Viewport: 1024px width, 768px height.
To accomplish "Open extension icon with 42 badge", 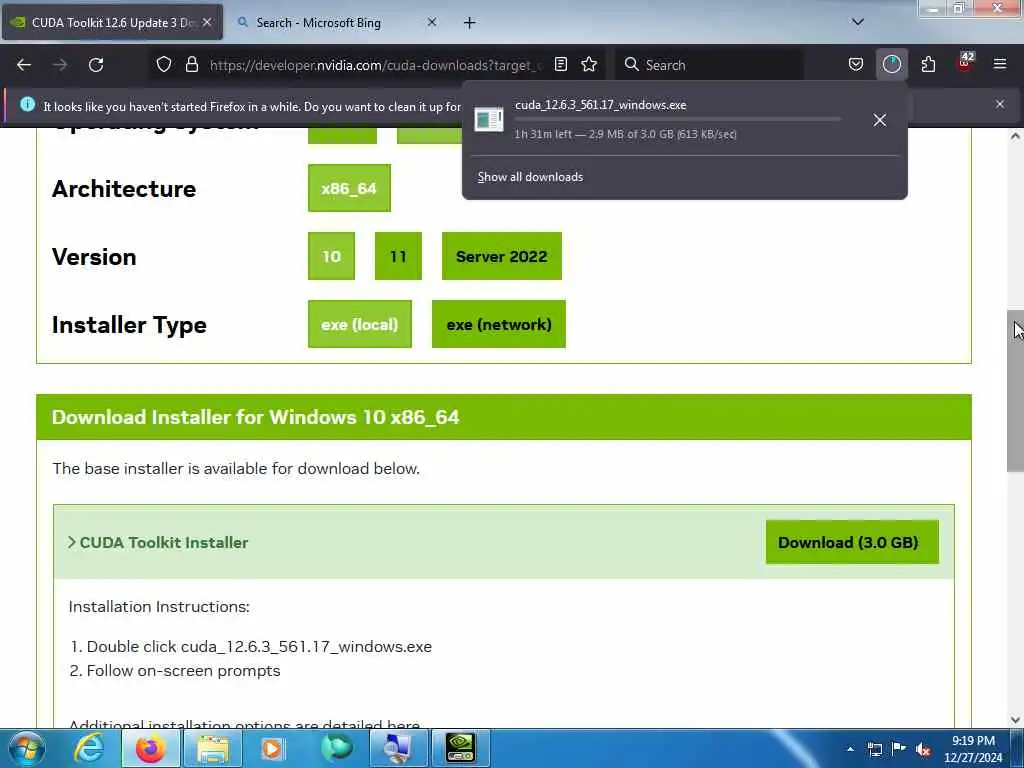I will (x=966, y=63).
